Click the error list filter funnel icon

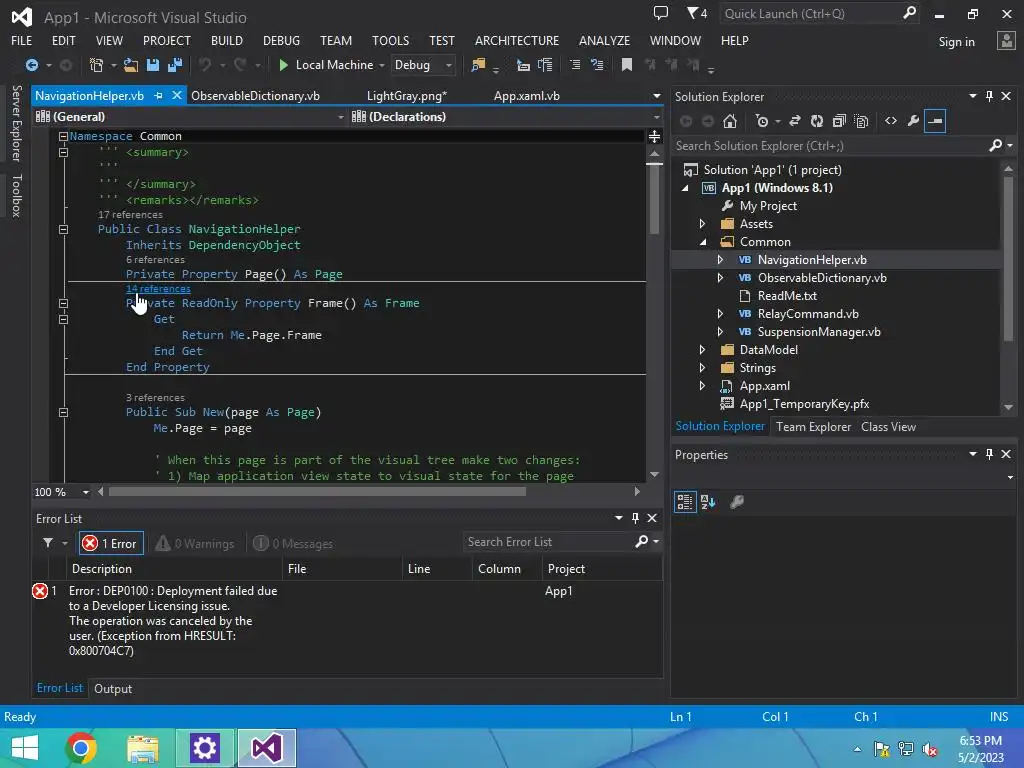click(48, 543)
